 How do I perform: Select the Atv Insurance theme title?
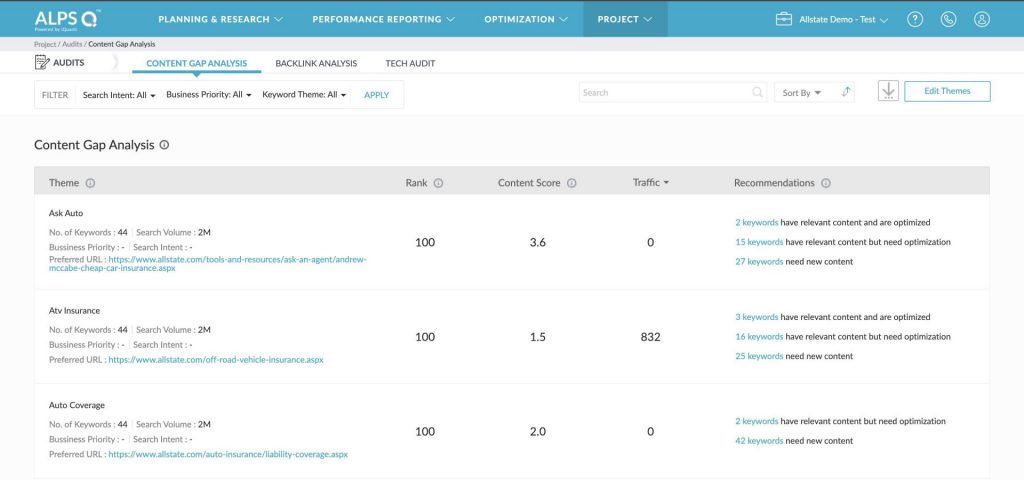74,311
